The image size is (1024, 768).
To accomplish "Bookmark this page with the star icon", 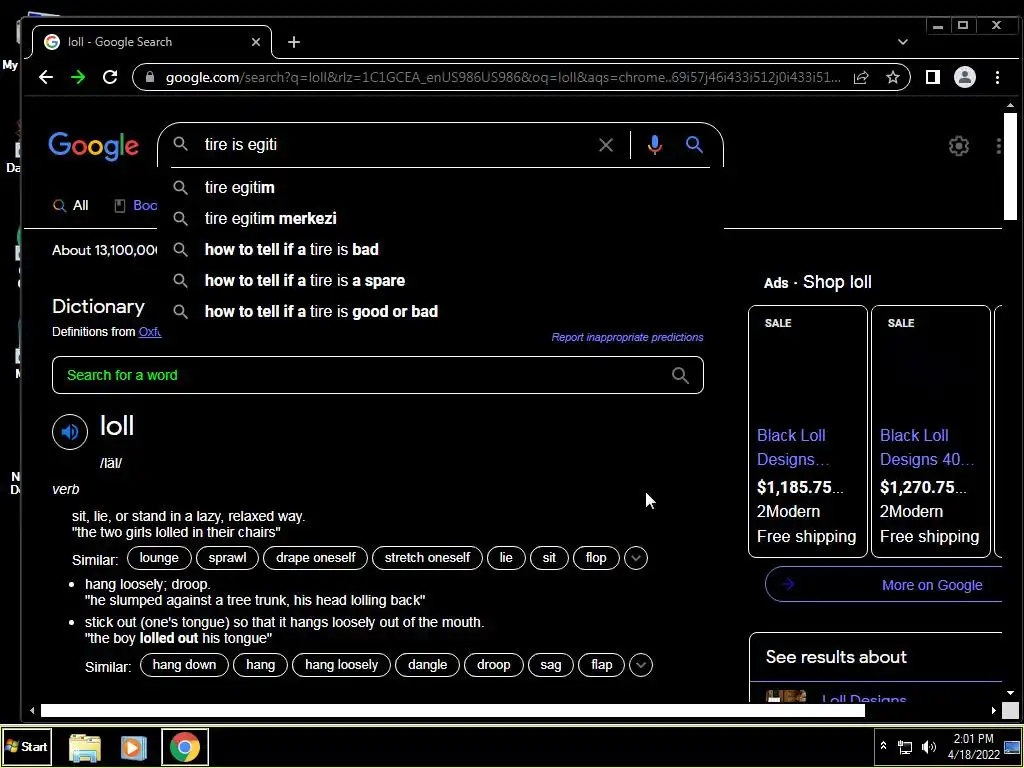I will click(x=893, y=77).
